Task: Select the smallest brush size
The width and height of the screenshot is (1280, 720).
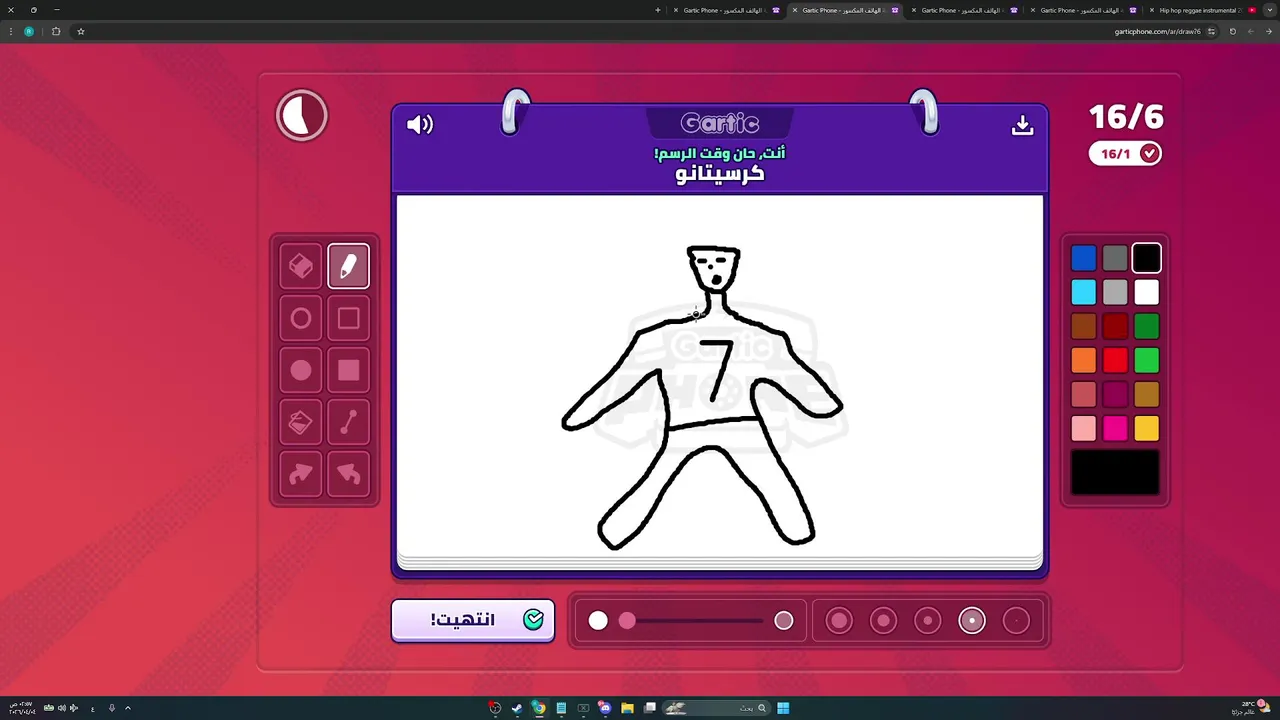Action: [x=1016, y=621]
